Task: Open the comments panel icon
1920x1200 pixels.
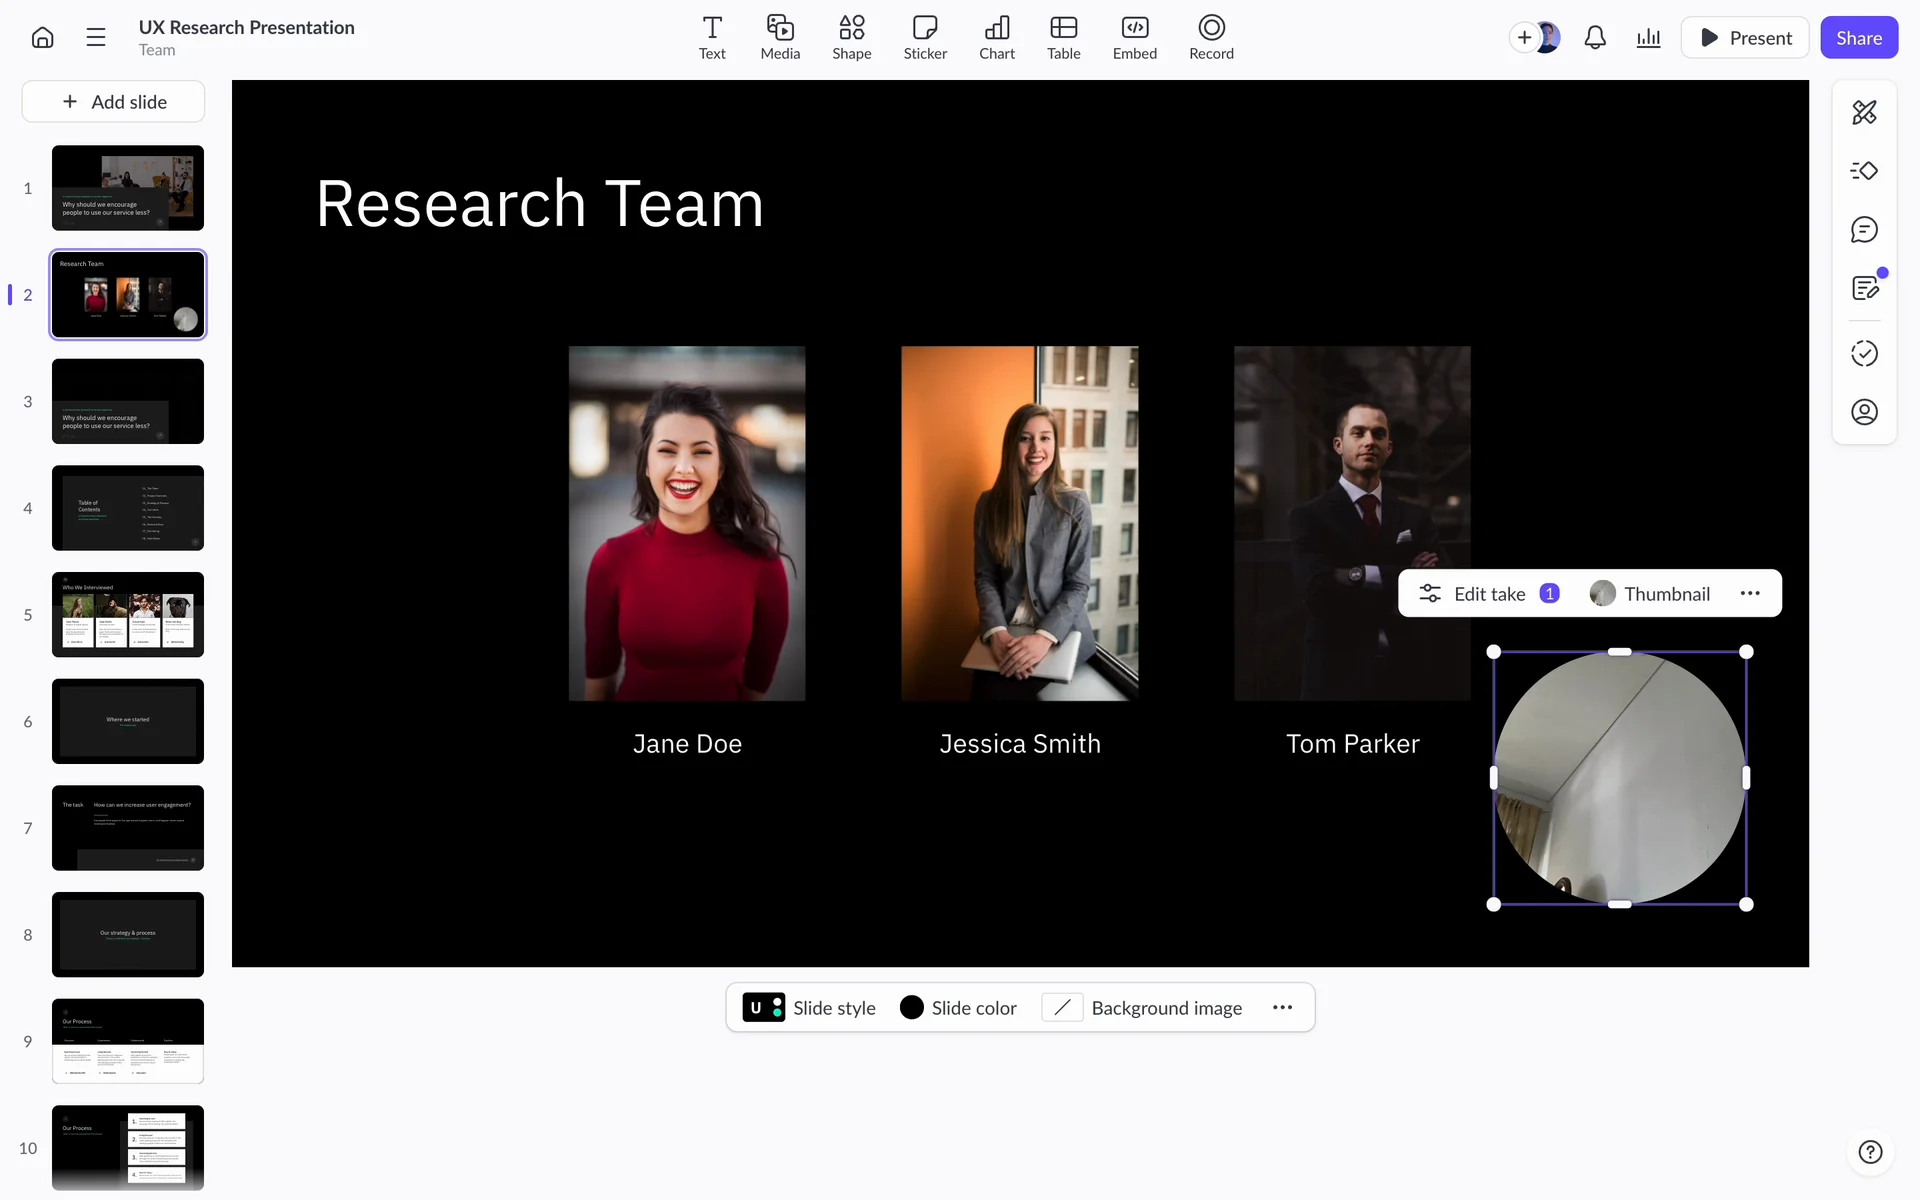Action: click(1863, 230)
